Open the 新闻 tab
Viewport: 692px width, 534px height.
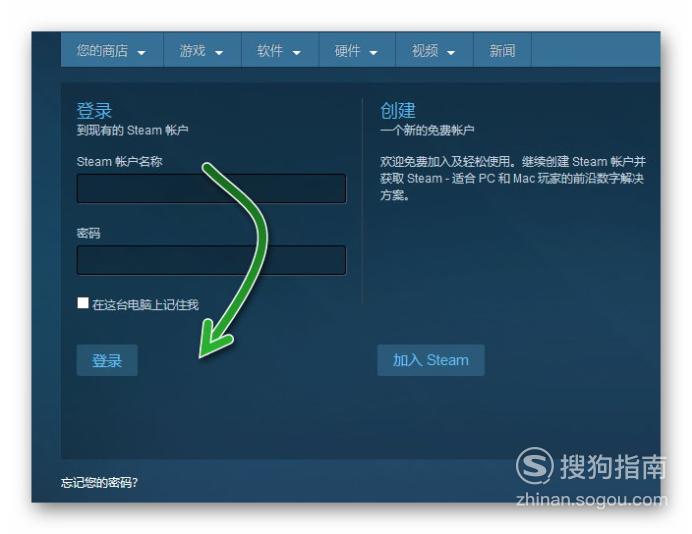(x=502, y=50)
